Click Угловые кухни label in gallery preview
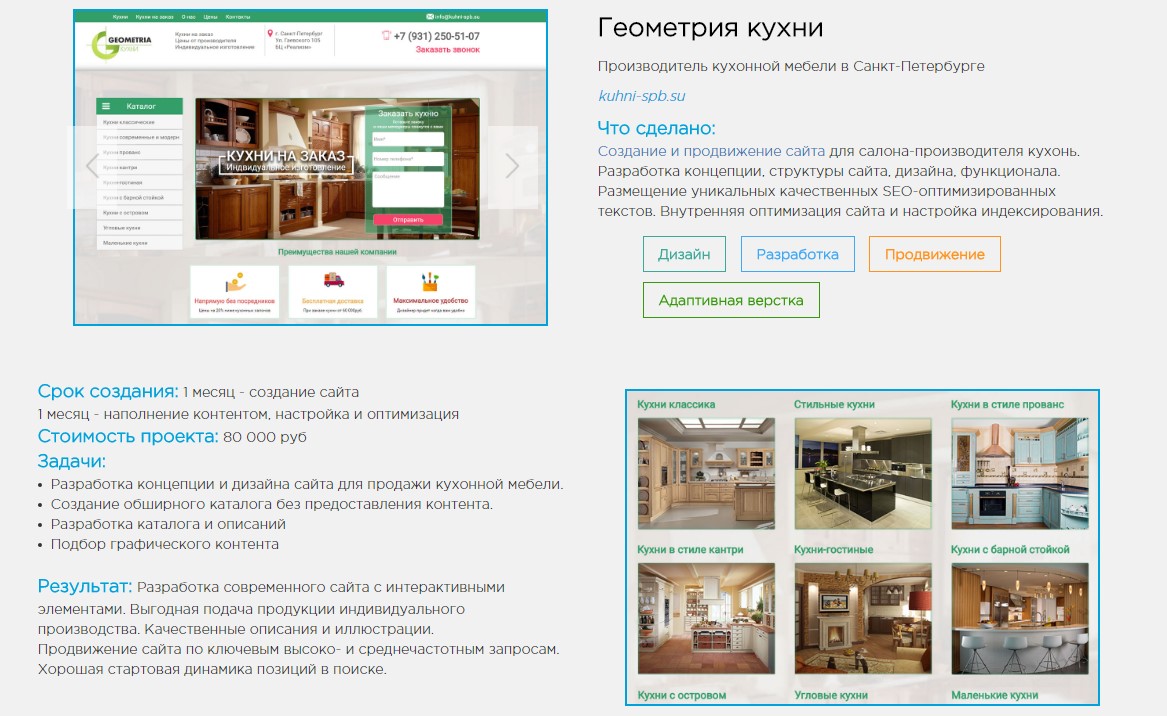This screenshot has width=1167, height=716. click(x=831, y=695)
